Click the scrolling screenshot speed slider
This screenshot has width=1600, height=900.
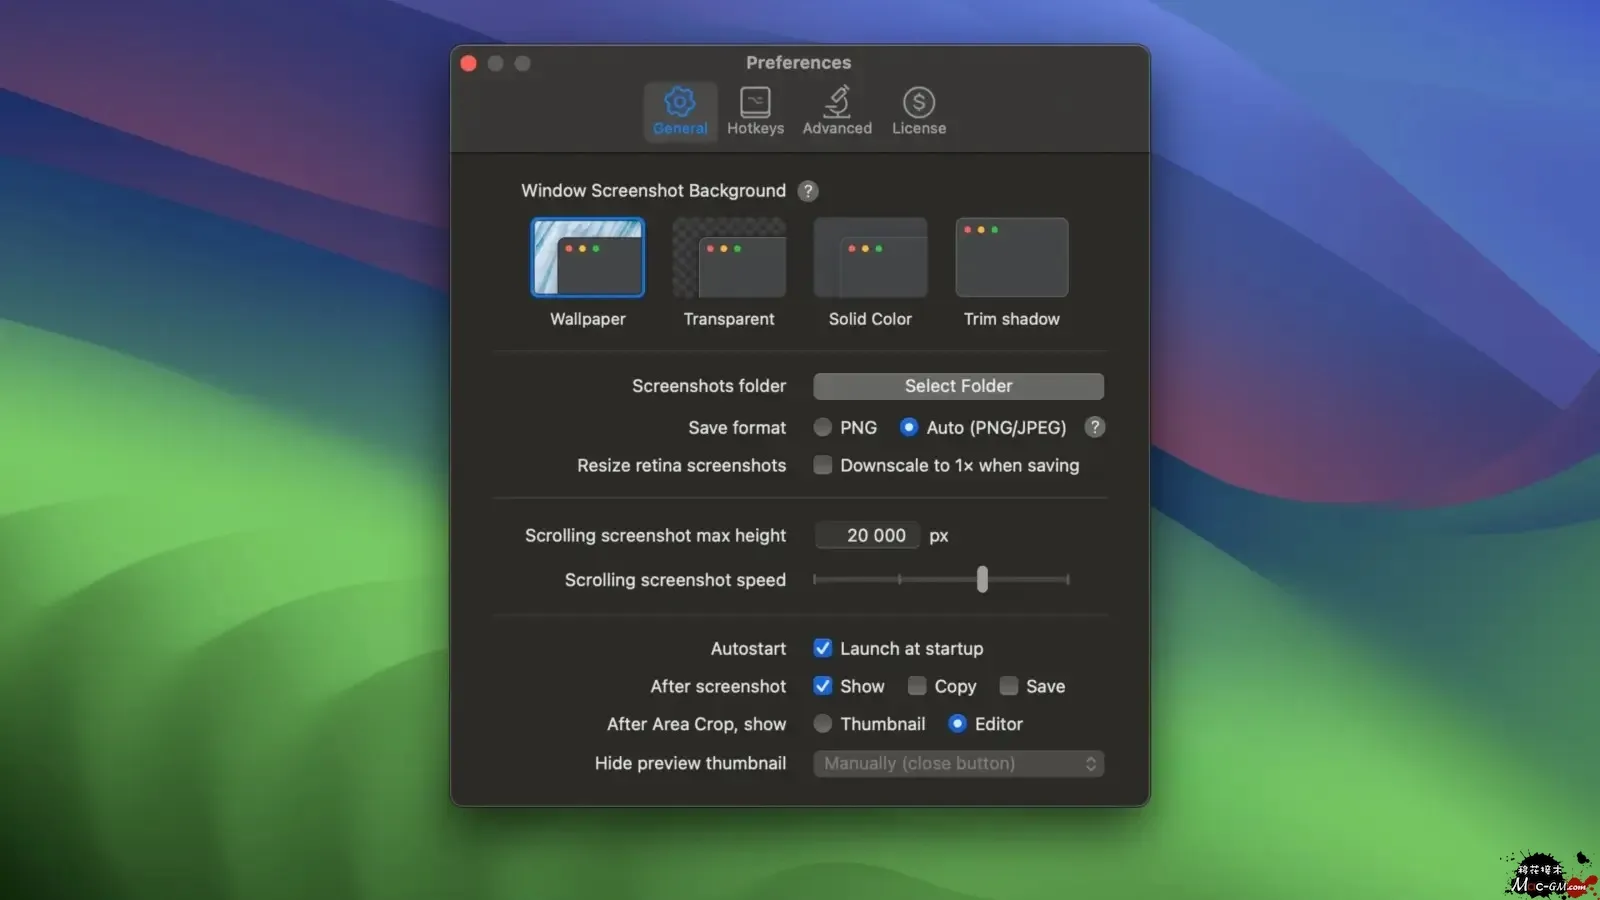(941, 580)
